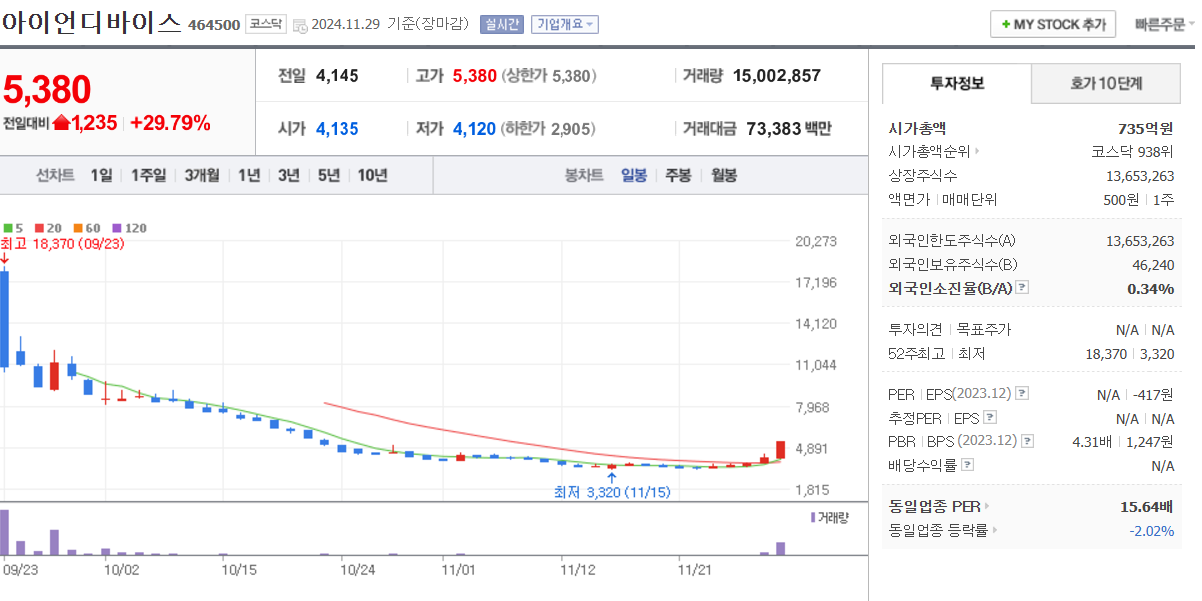Open the 빠른주문 quick order dropdown
The height and width of the screenshot is (601, 1202).
click(x=1164, y=25)
